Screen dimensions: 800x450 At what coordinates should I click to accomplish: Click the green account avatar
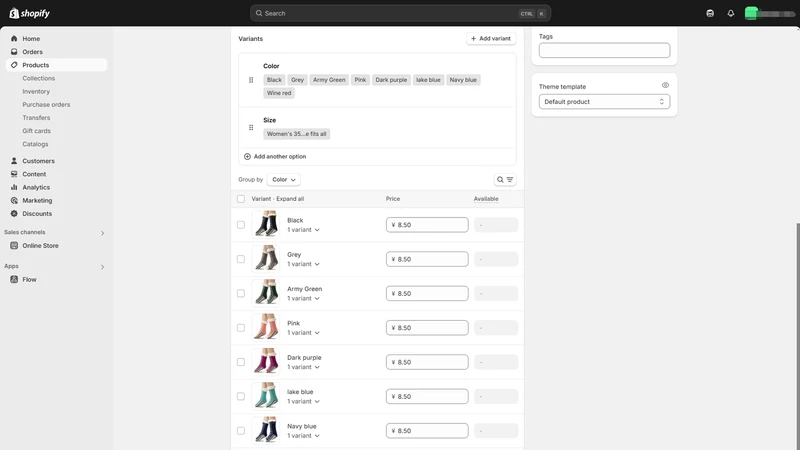coord(751,13)
